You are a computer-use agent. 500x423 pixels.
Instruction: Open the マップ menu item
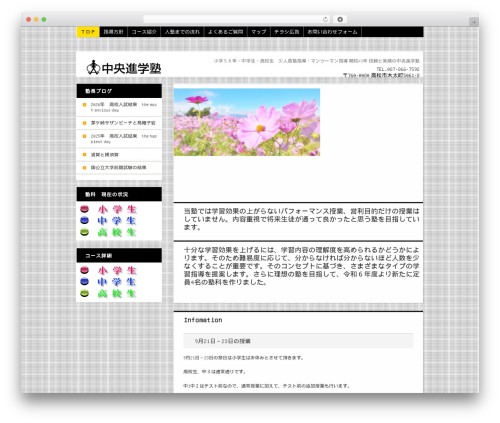click(x=259, y=32)
